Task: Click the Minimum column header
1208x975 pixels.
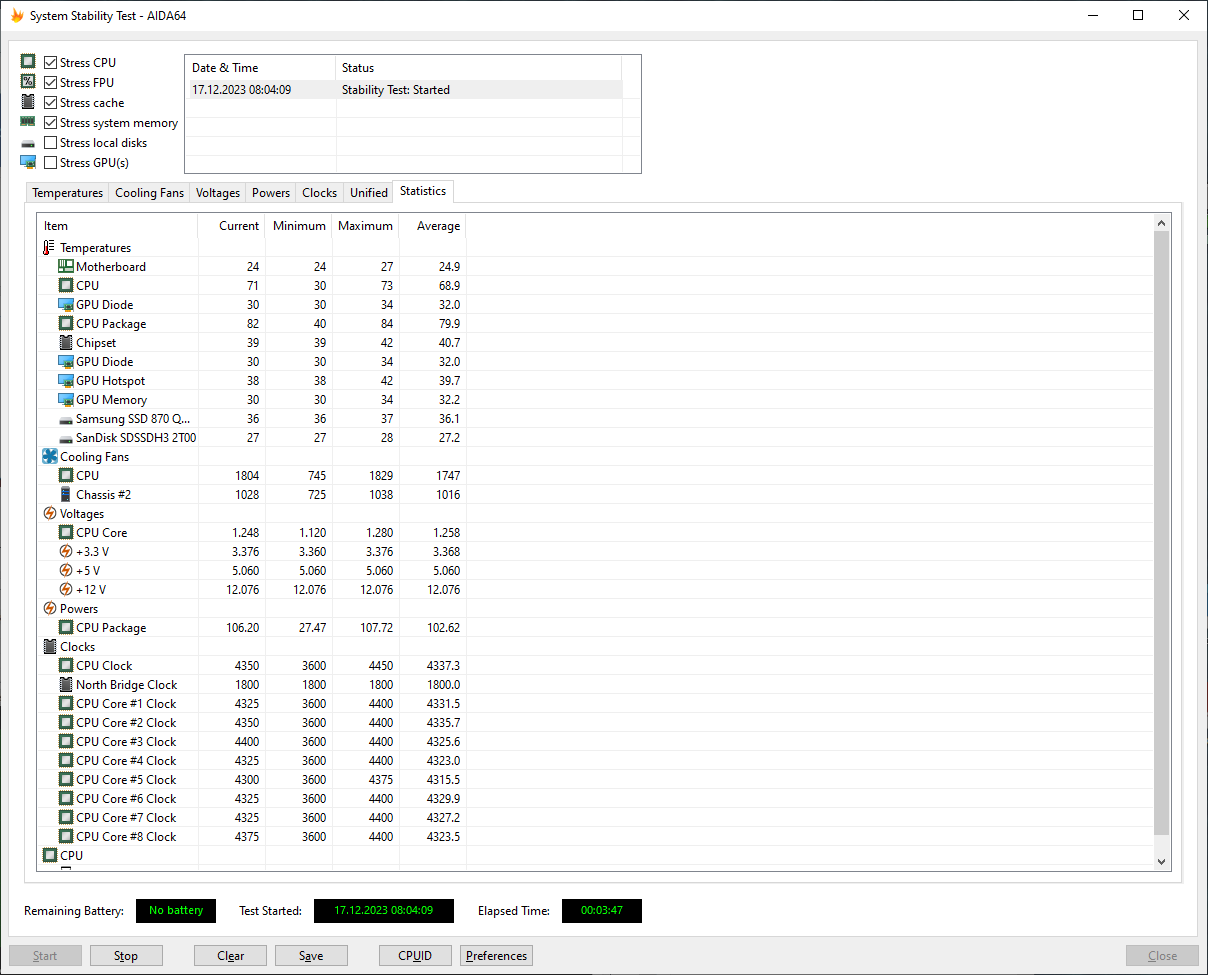Action: [x=299, y=226]
